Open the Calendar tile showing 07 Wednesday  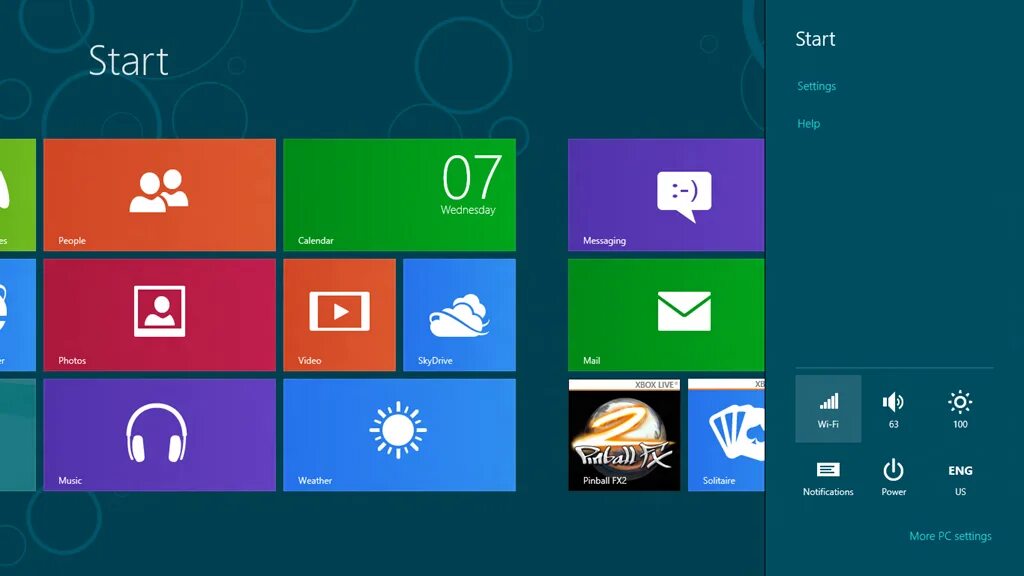point(399,195)
